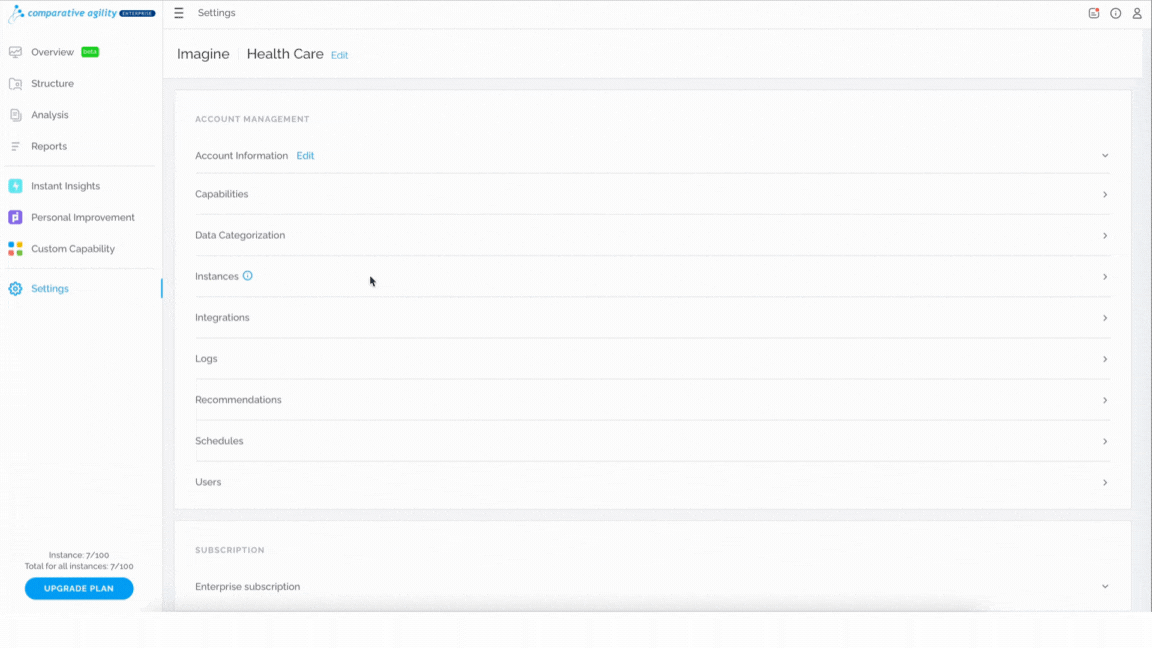The width and height of the screenshot is (1152, 648).
Task: Click the Comparative Agility logo
Action: click(81, 13)
